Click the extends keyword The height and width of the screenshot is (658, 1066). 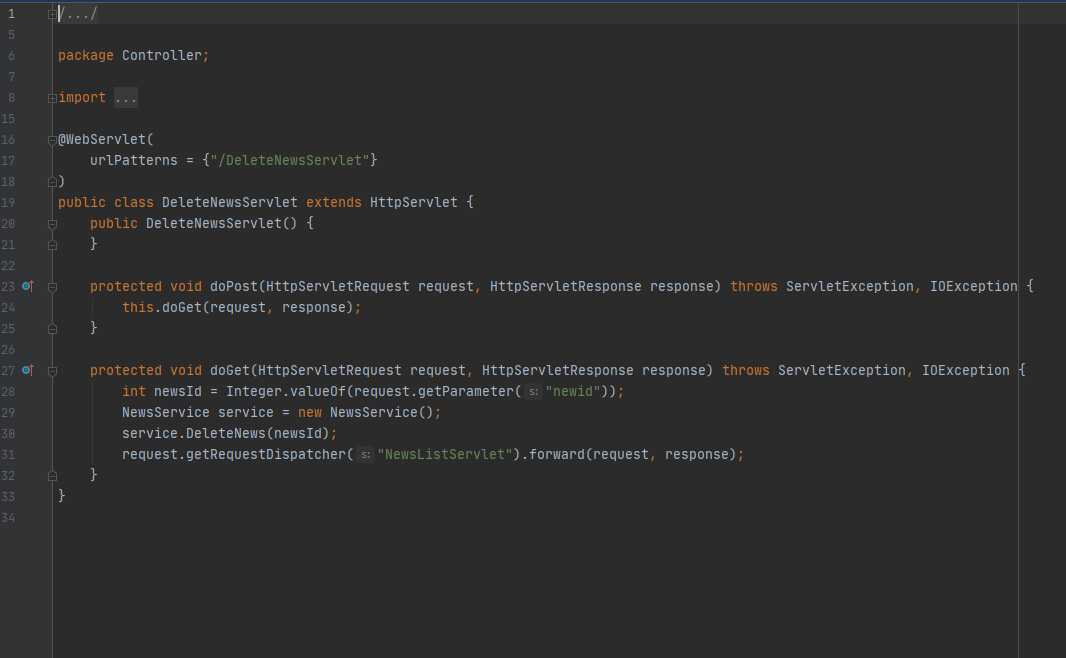(x=334, y=203)
